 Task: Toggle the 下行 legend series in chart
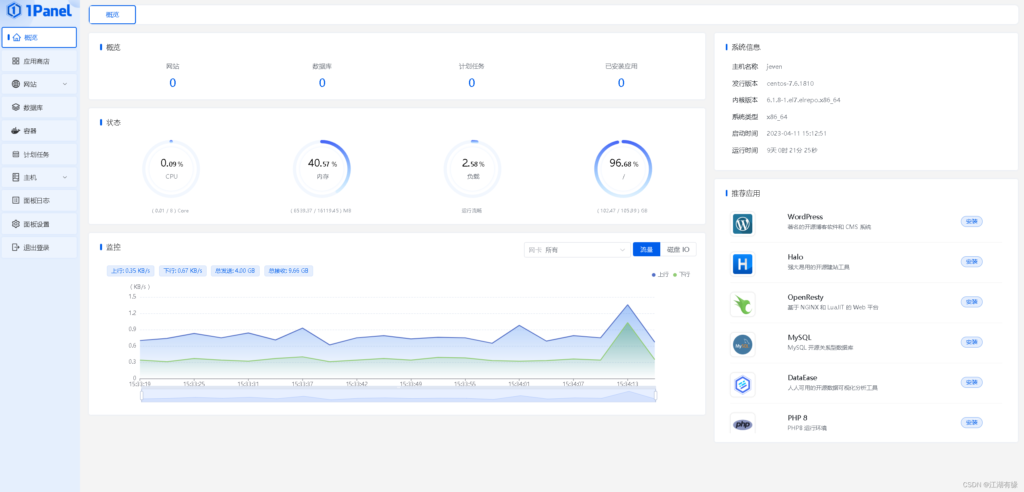[682, 273]
